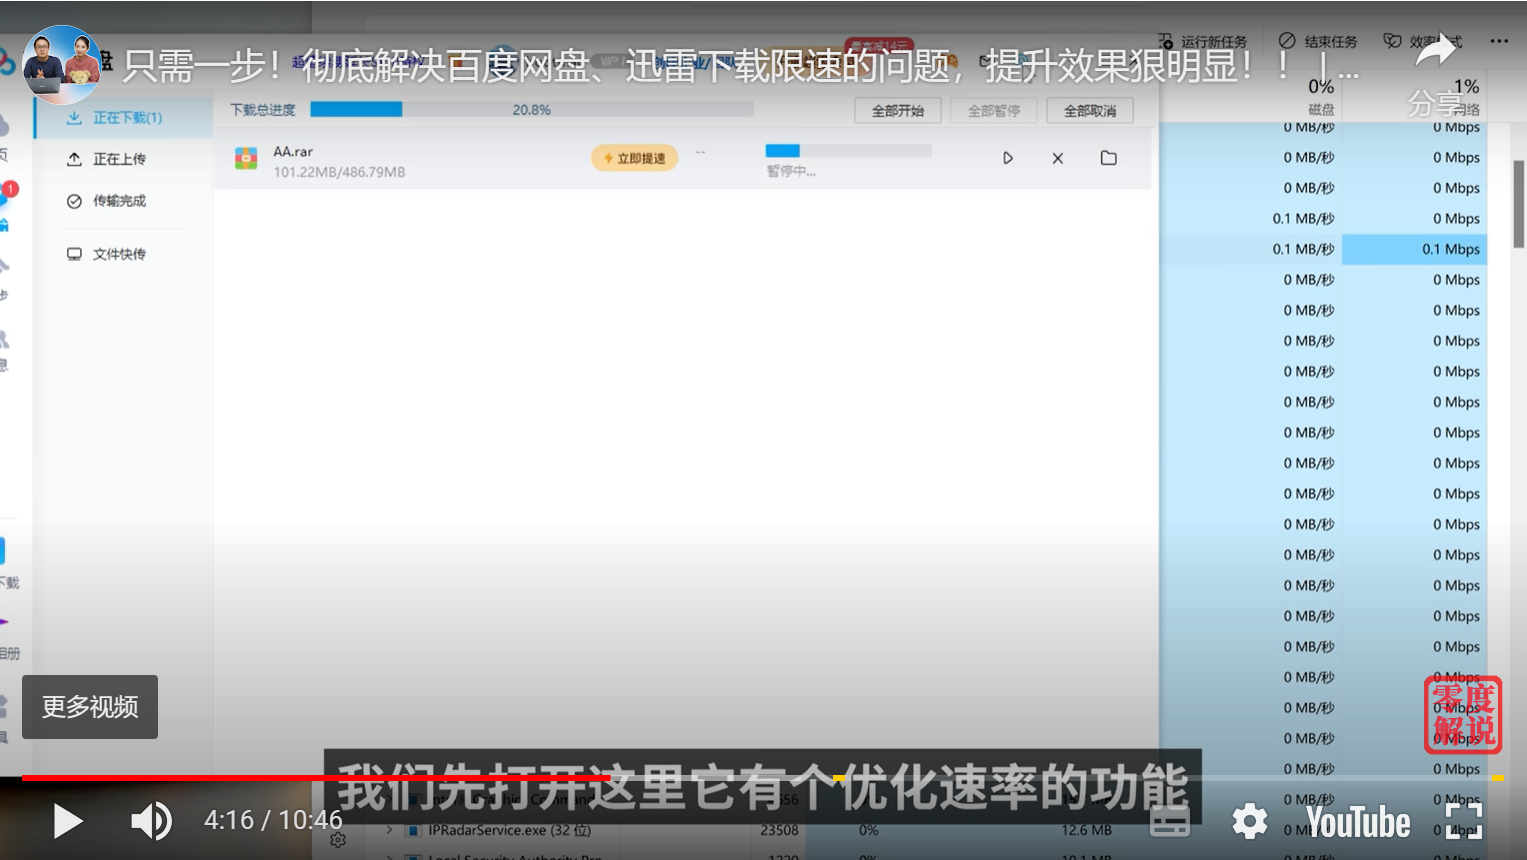Viewport: 1527px width, 860px height.
Task: Cancel the AA.rar download with the X icon
Action: 1058,158
